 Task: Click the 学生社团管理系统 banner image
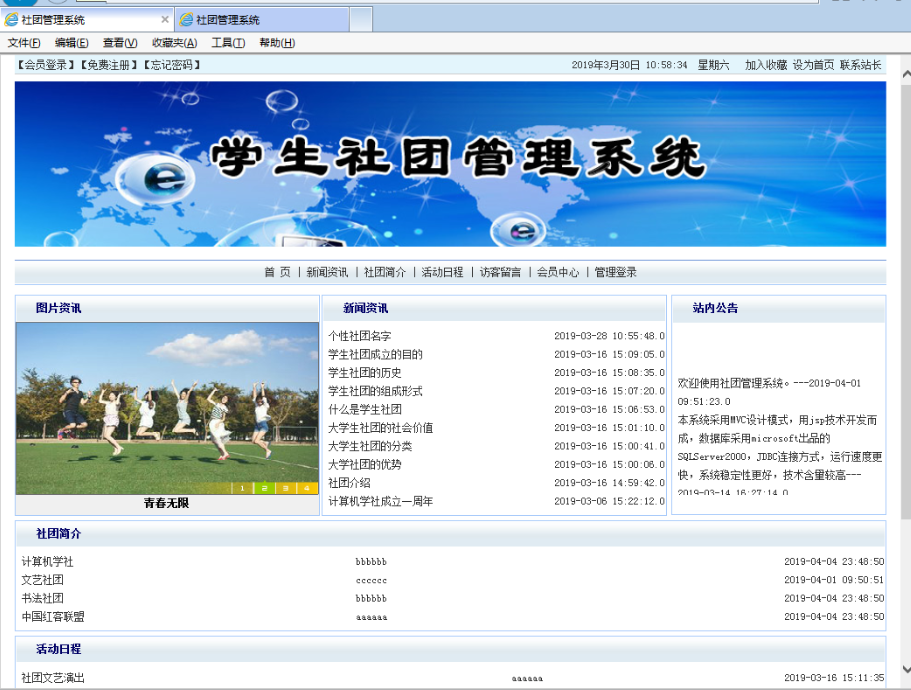click(450, 164)
